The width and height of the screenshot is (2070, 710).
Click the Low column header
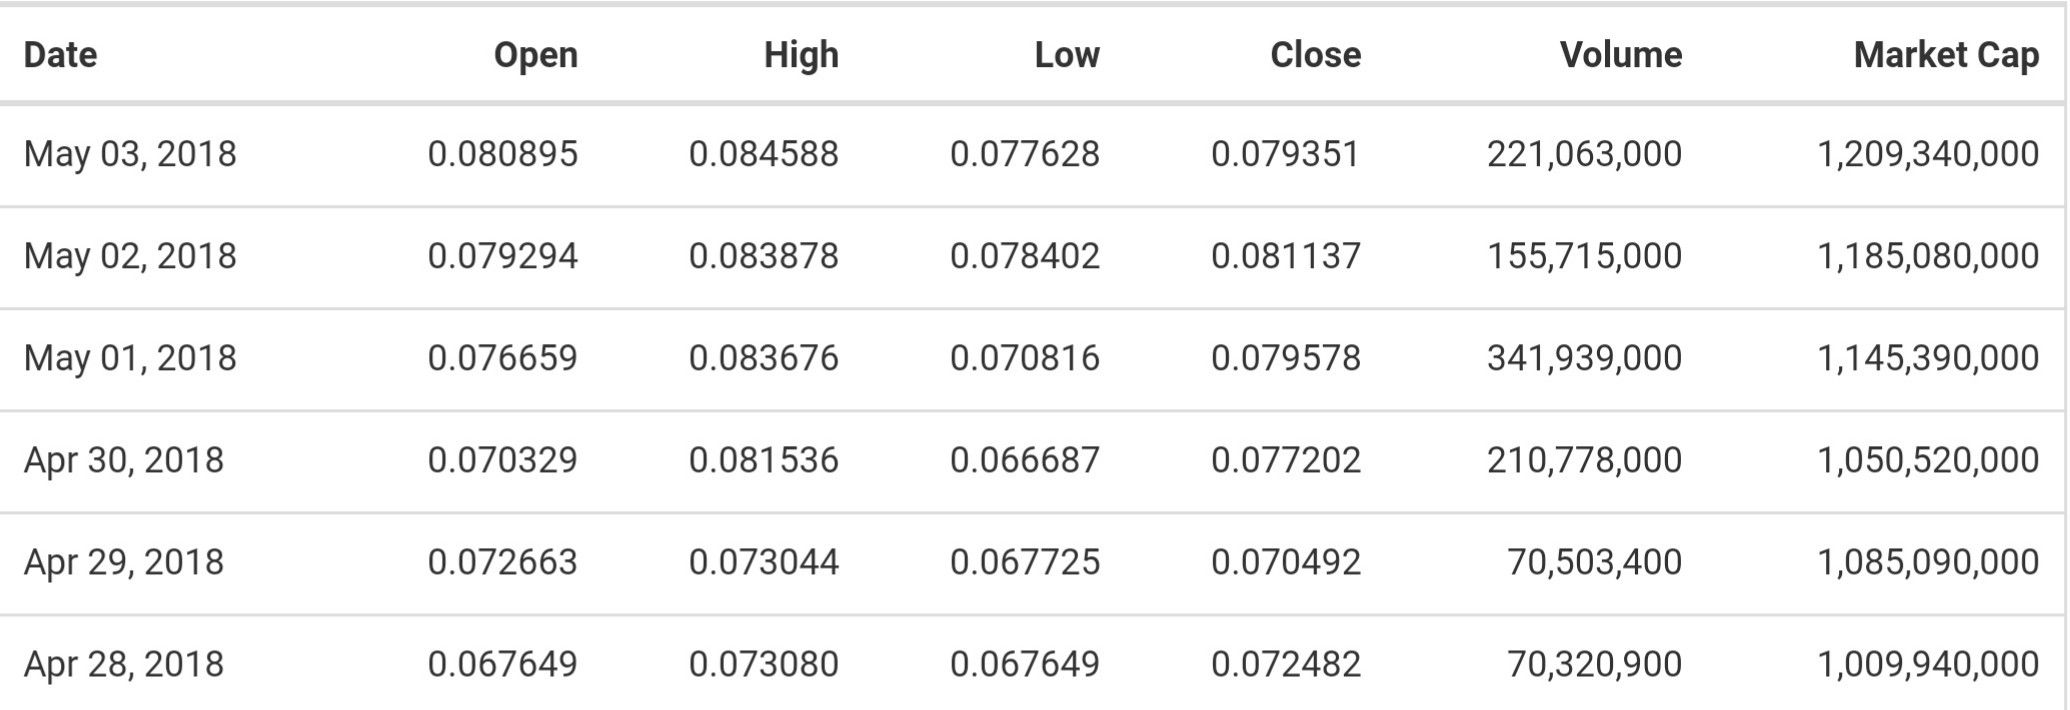coord(1066,54)
